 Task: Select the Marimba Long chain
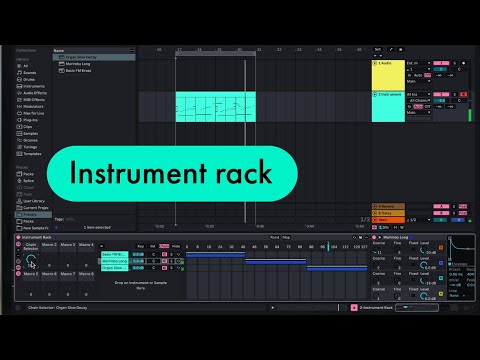(x=114, y=261)
